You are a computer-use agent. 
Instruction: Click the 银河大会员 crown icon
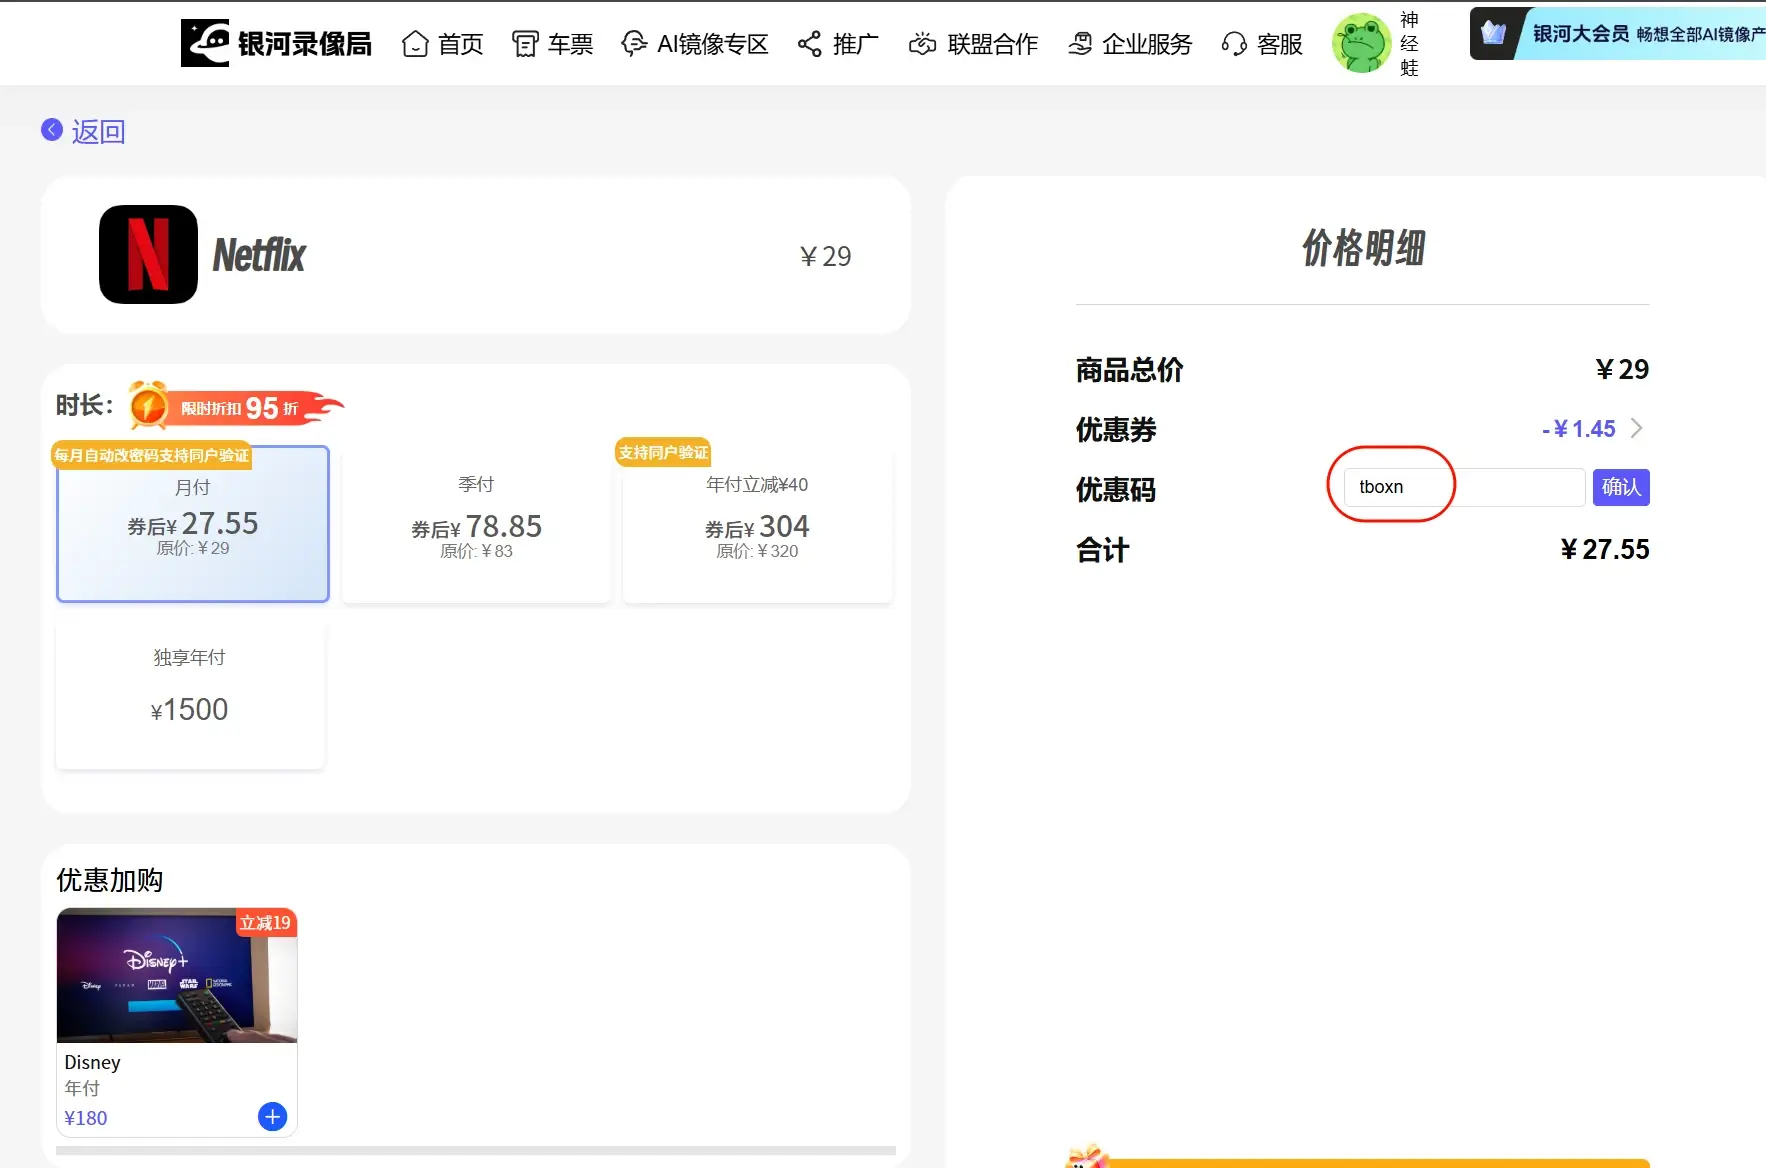click(1493, 33)
